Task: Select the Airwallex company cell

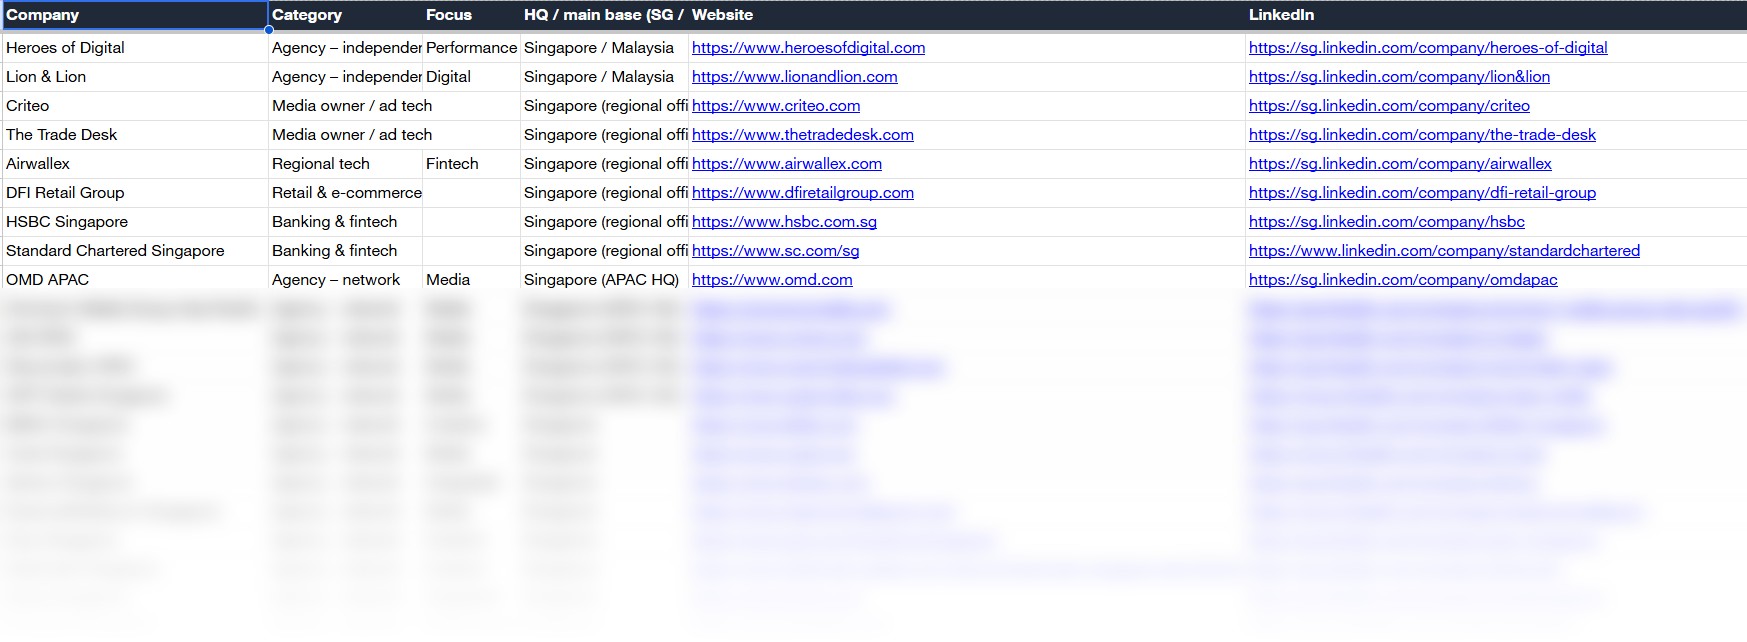Action: tap(134, 164)
